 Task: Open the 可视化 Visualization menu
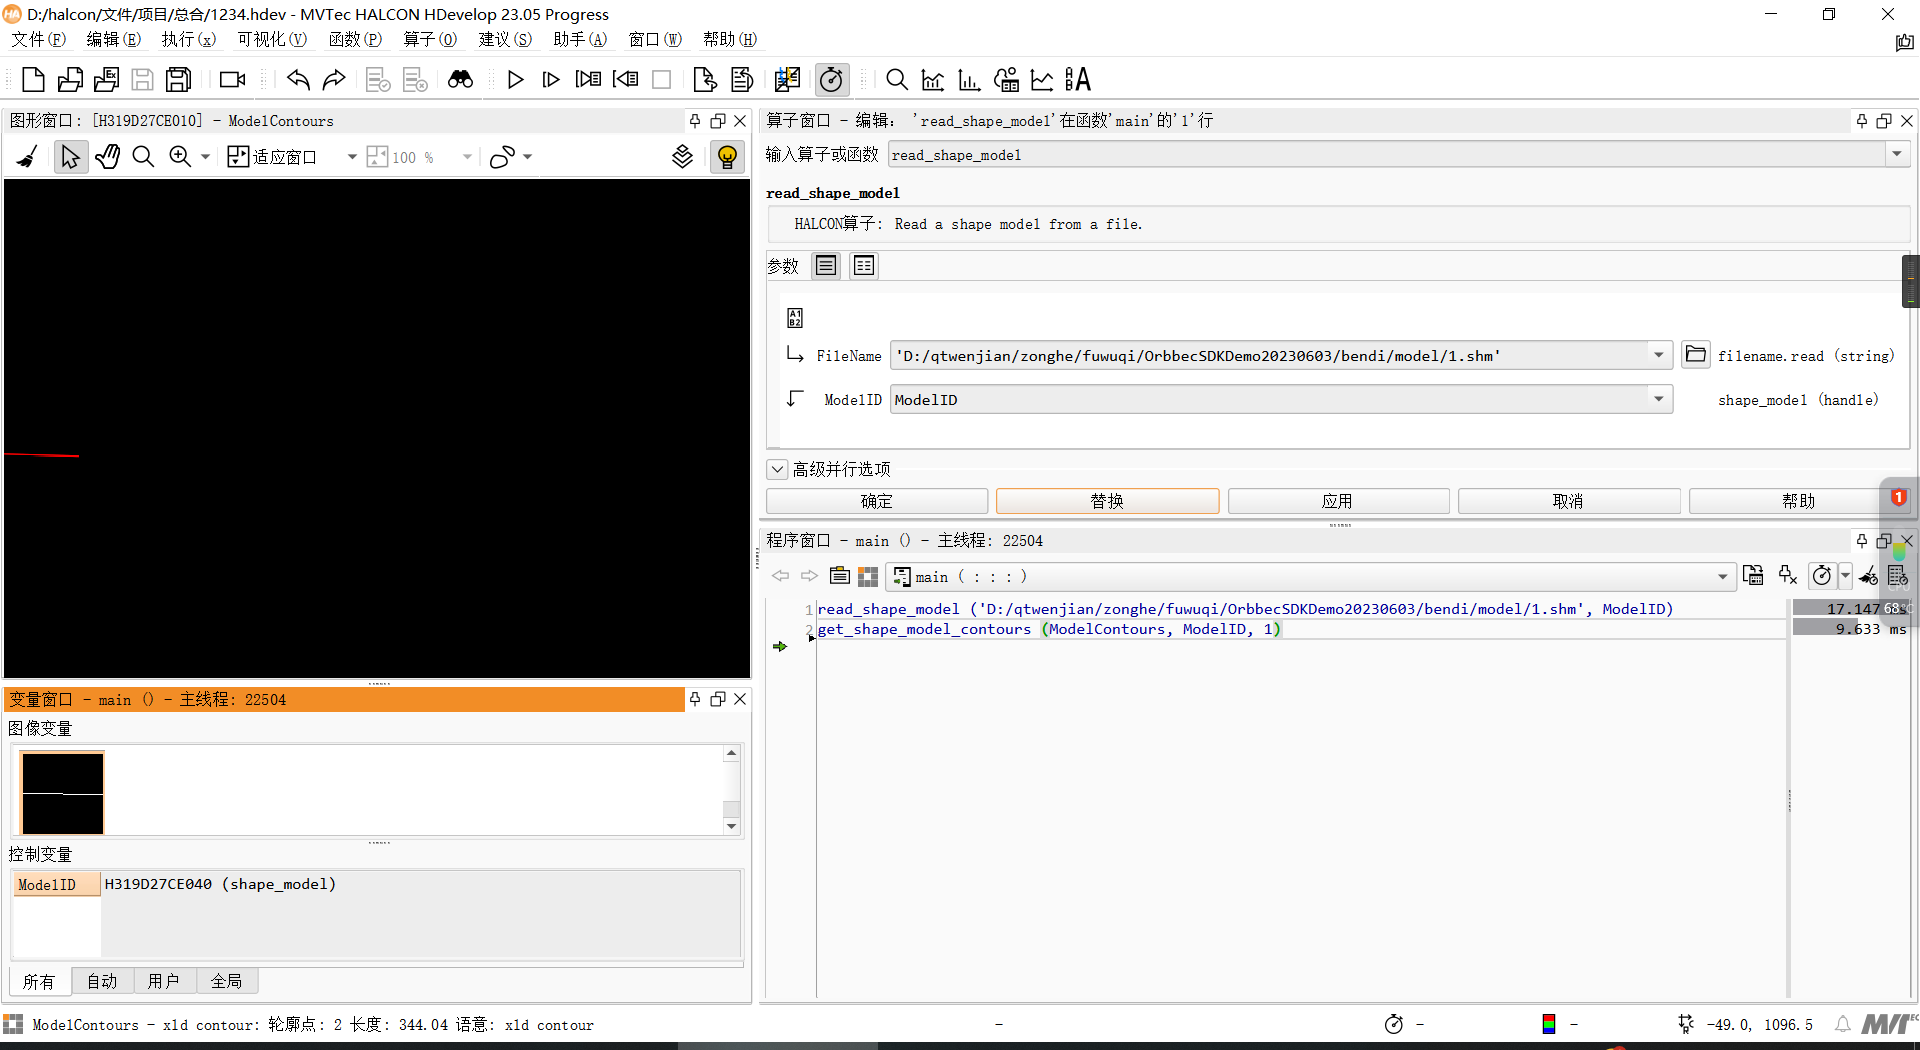tap(272, 39)
